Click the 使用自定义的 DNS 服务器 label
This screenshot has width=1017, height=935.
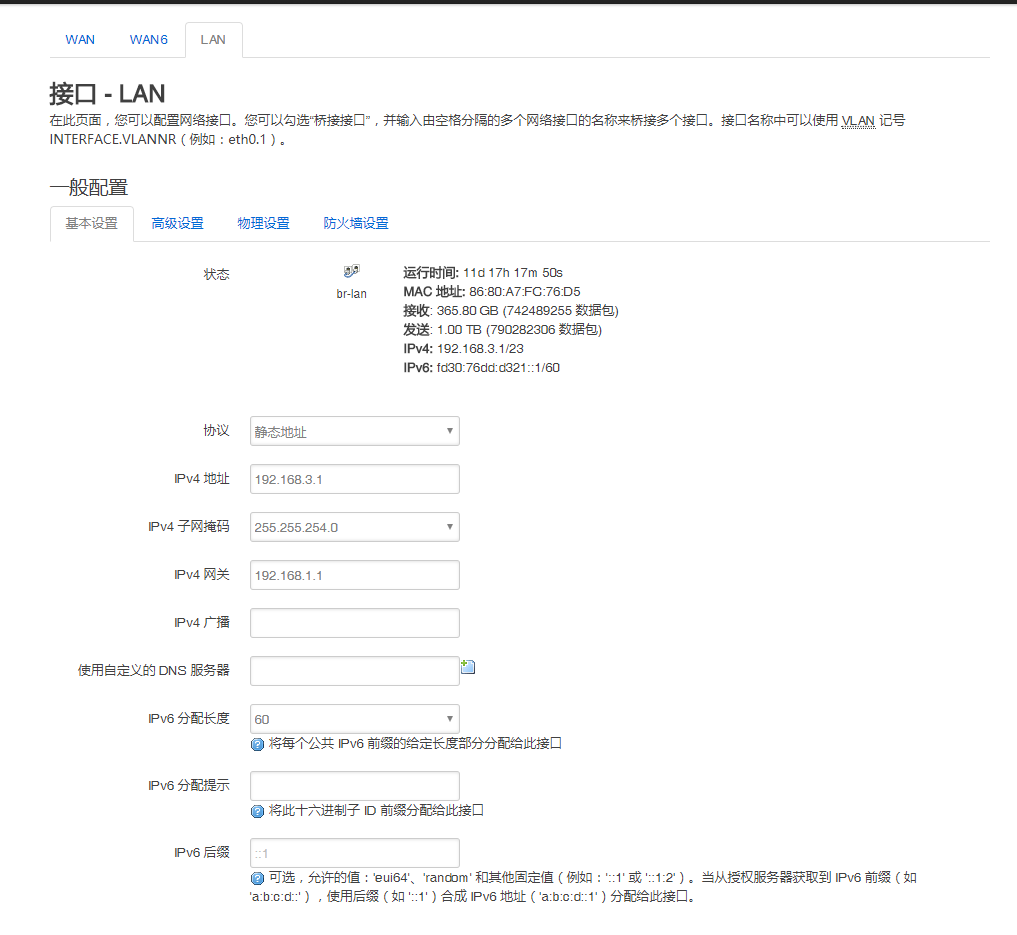[154, 670]
